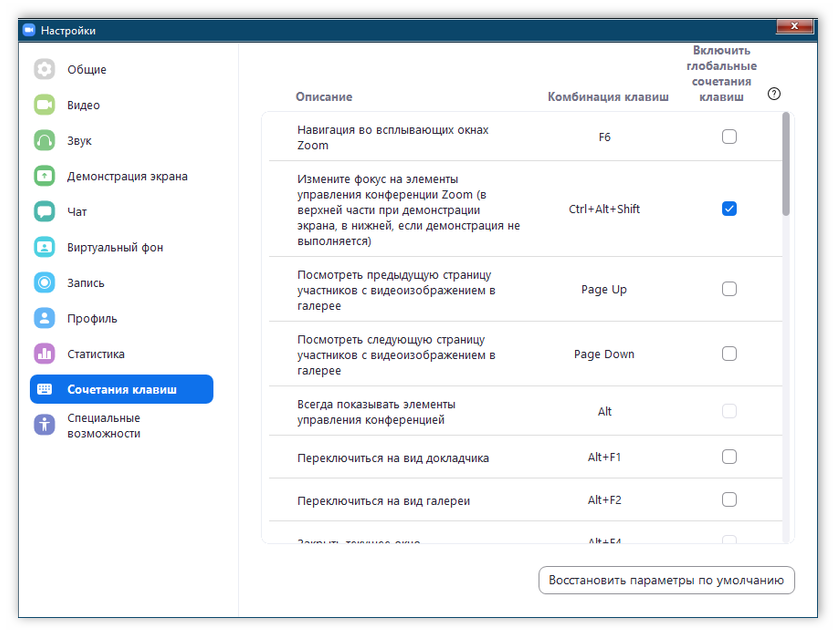Enable global shortcut for Alt+F1 speaker view

tap(729, 457)
